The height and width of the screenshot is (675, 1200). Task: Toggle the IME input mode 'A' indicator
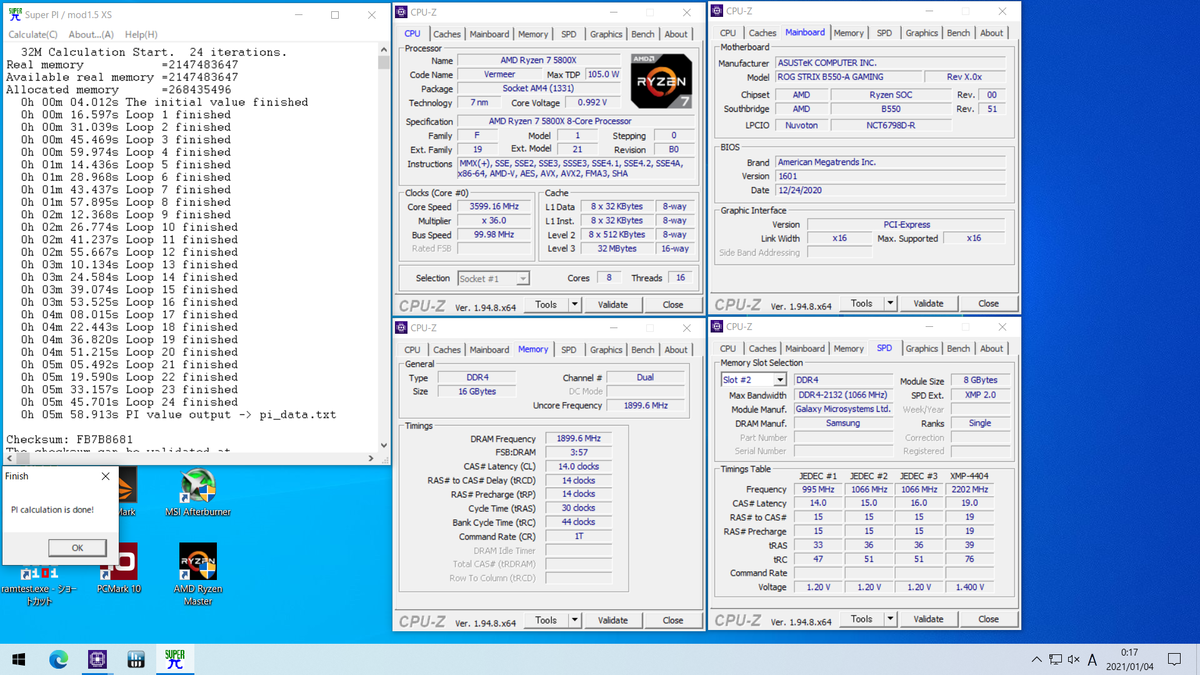1092,660
